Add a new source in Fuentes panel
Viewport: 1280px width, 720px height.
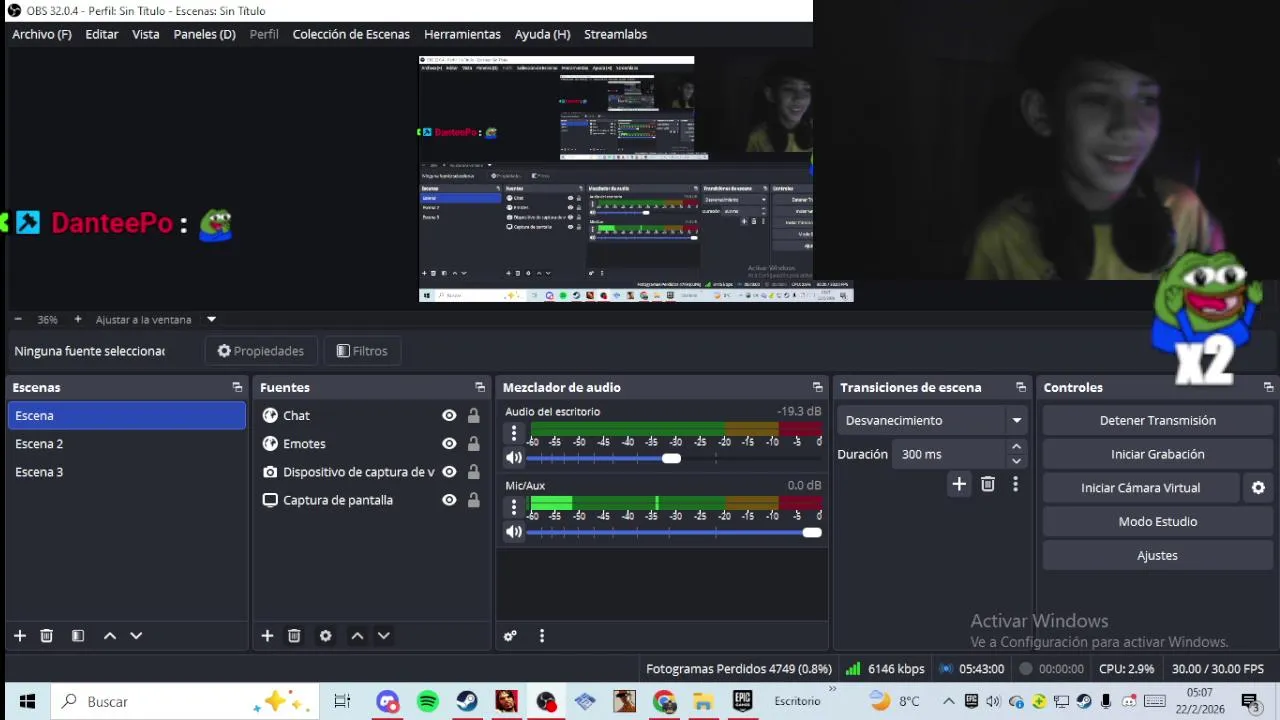[267, 636]
